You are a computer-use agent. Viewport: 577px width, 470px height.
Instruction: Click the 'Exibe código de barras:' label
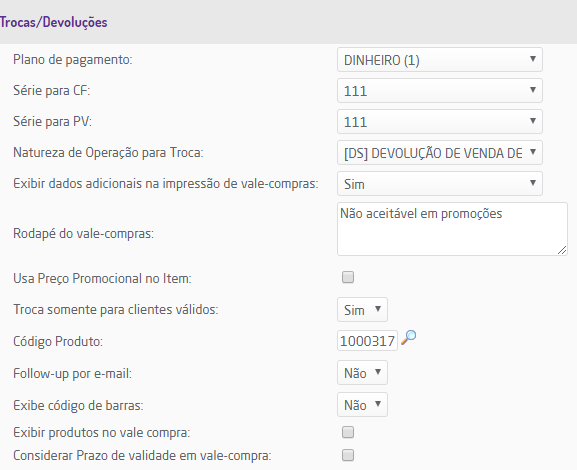(x=78, y=405)
